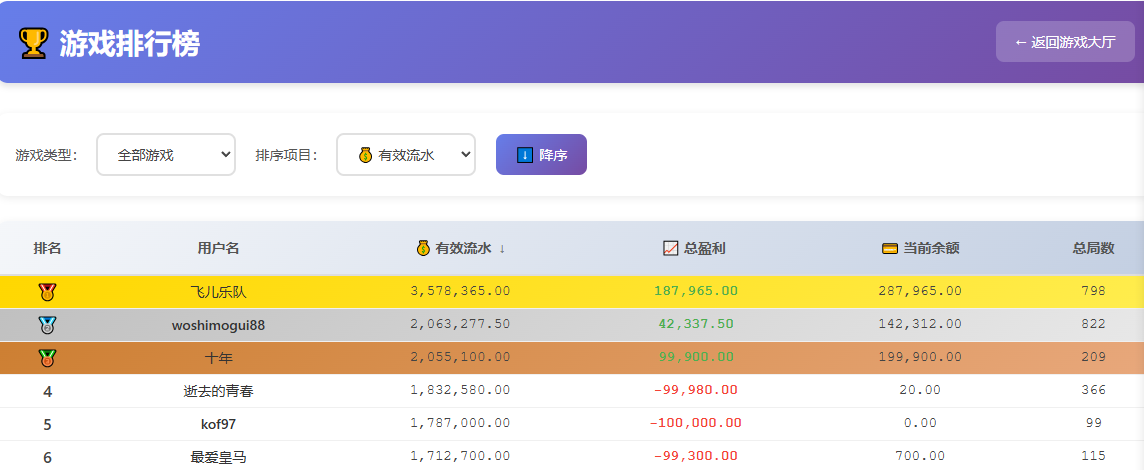The width and height of the screenshot is (1144, 470).
Task: Select username kof97 in the table
Action: pyautogui.click(x=218, y=424)
